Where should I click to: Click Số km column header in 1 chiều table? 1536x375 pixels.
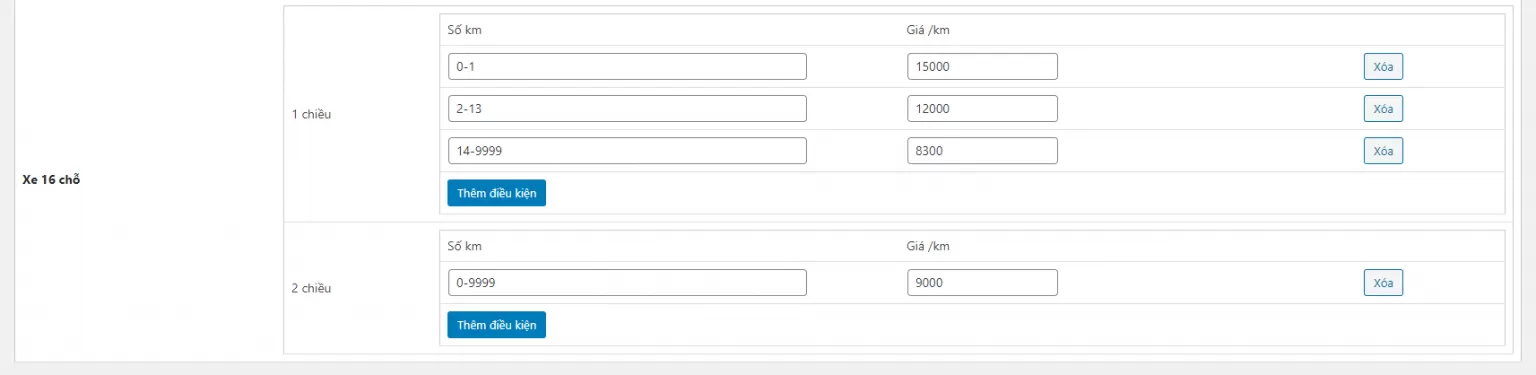click(465, 29)
